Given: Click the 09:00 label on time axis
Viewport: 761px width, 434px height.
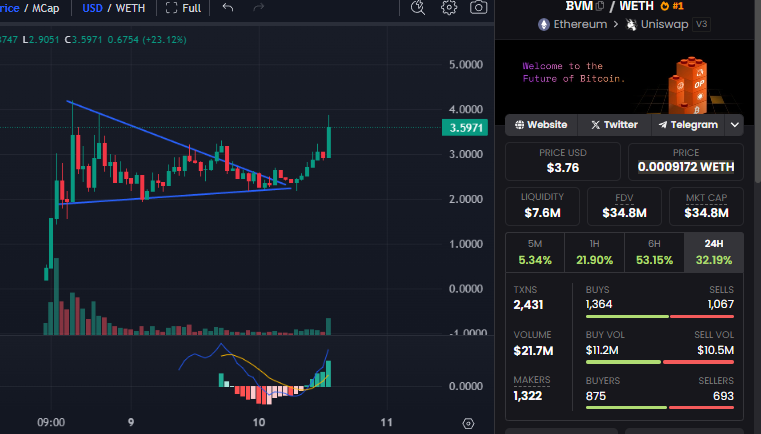Looking at the screenshot, I should 51,422.
